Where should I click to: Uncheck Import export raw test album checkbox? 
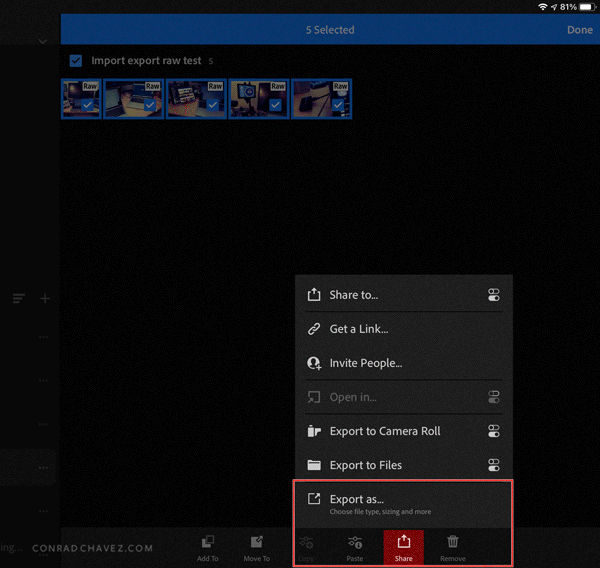point(76,60)
